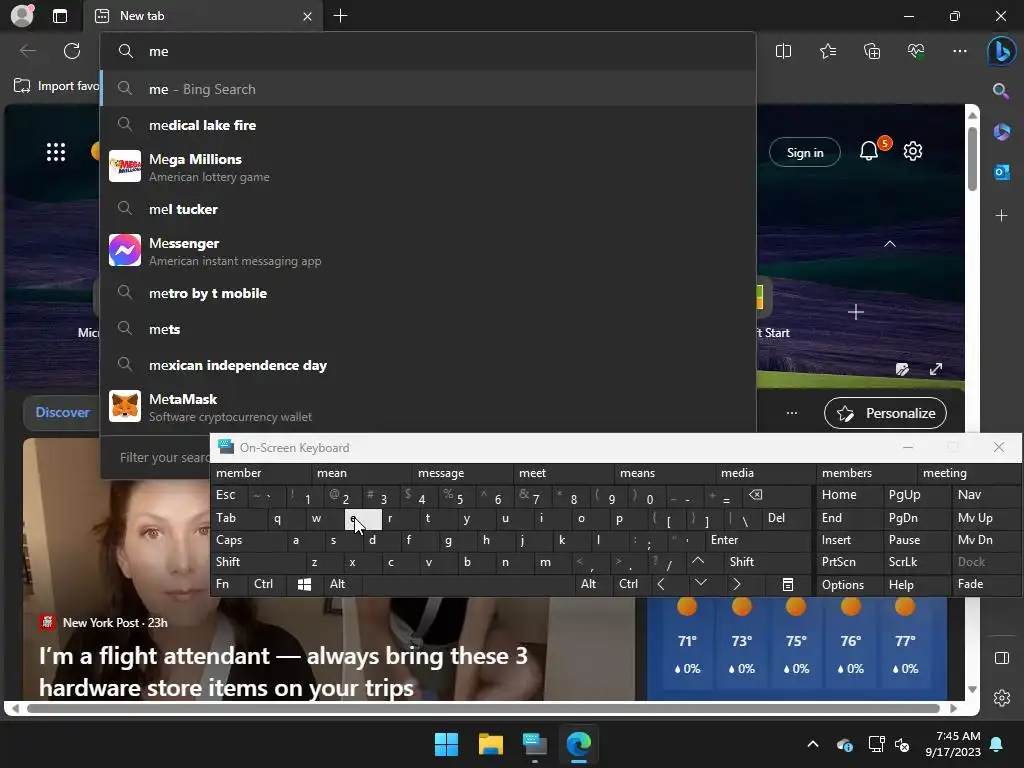Open the clock showing 7:45 AM

tap(953, 744)
